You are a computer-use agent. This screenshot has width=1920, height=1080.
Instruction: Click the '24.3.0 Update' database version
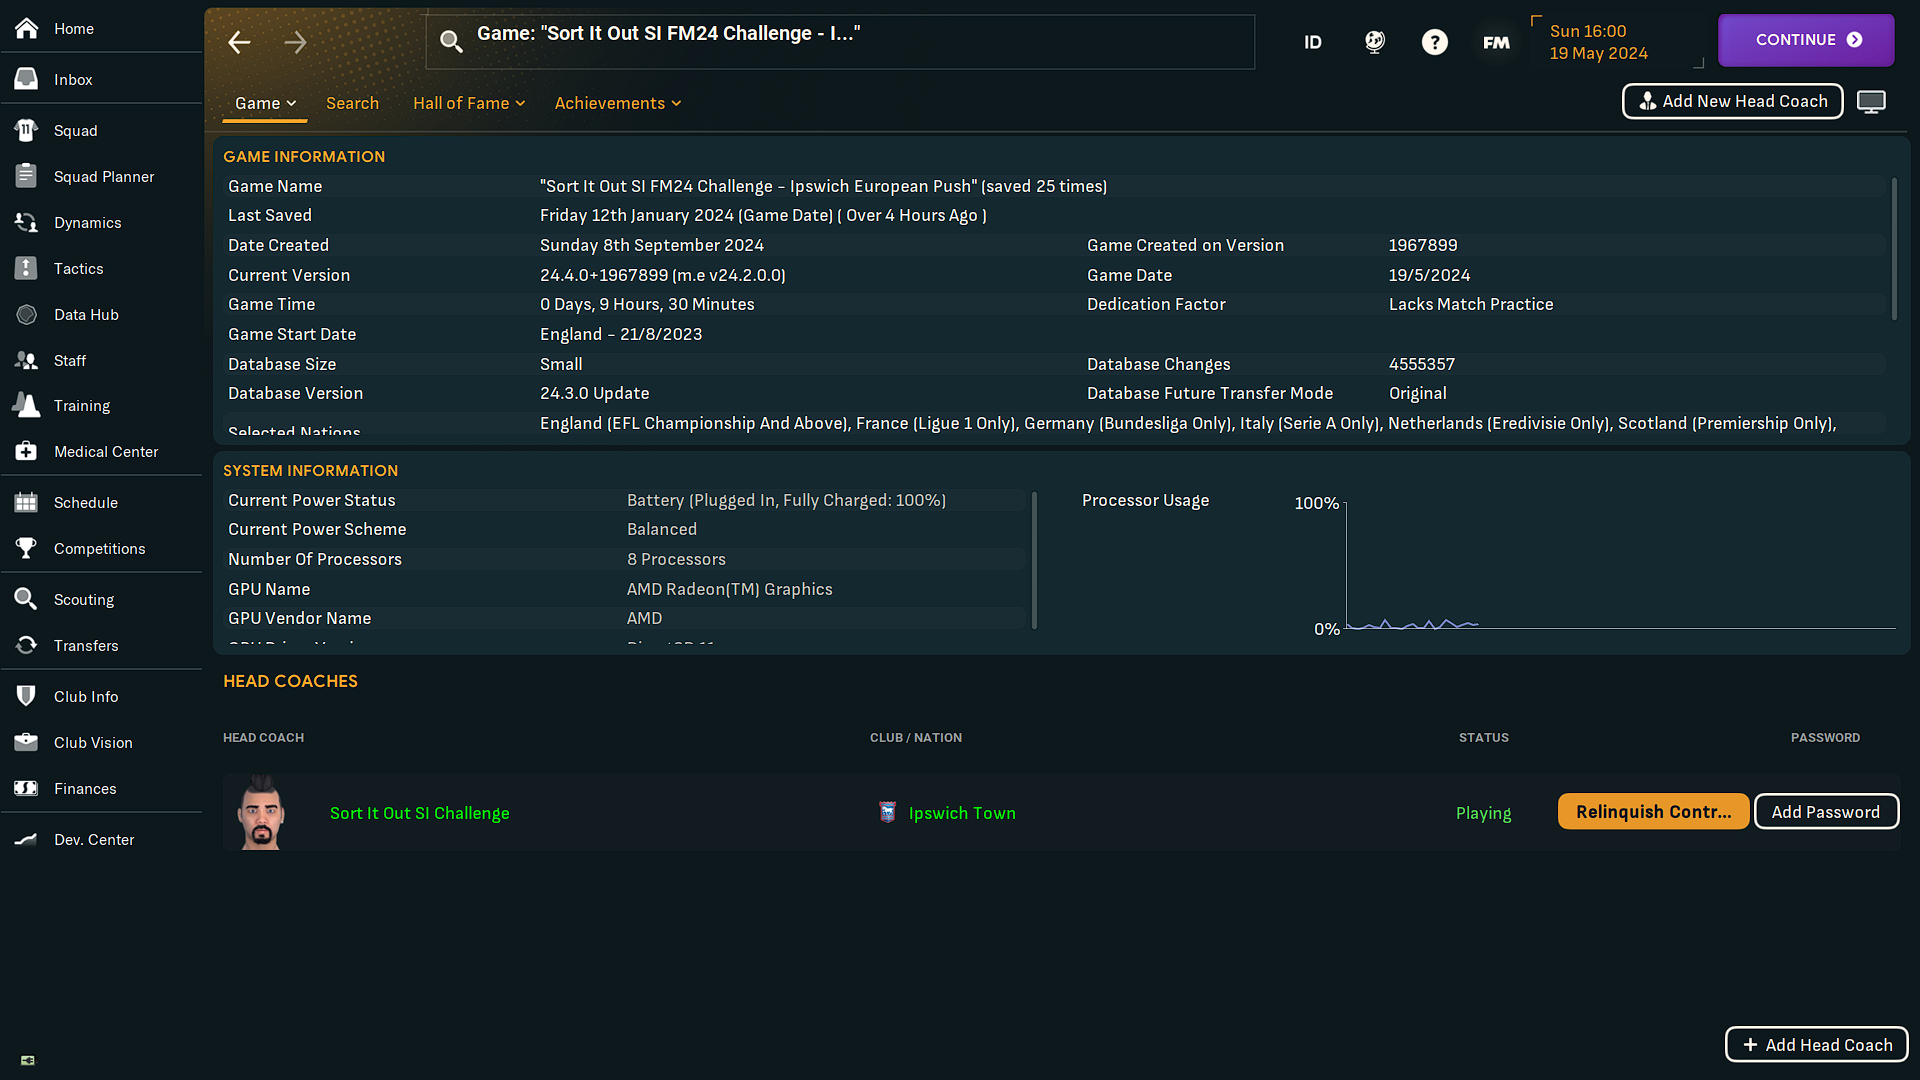tap(595, 393)
